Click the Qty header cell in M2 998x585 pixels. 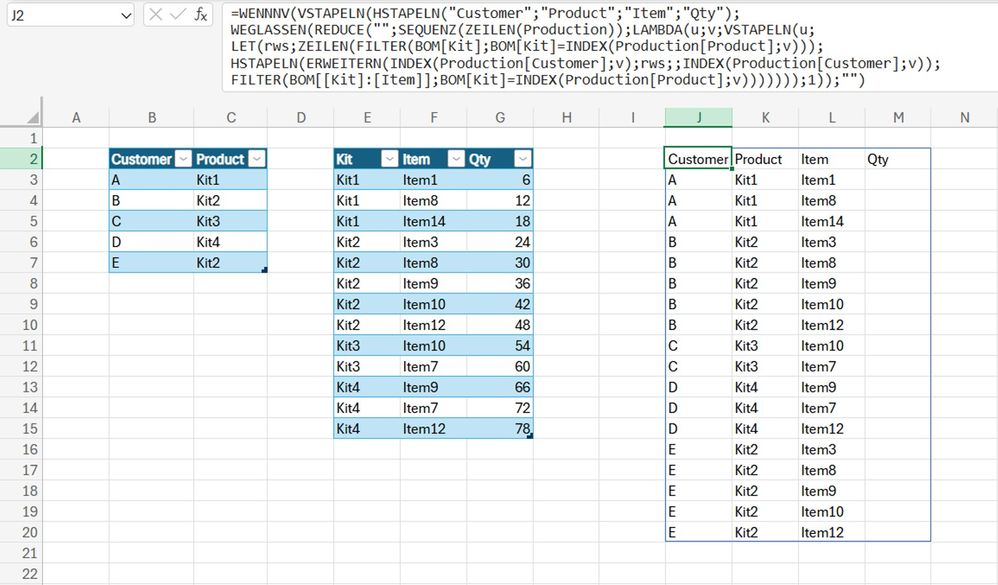pyautogui.click(x=898, y=159)
